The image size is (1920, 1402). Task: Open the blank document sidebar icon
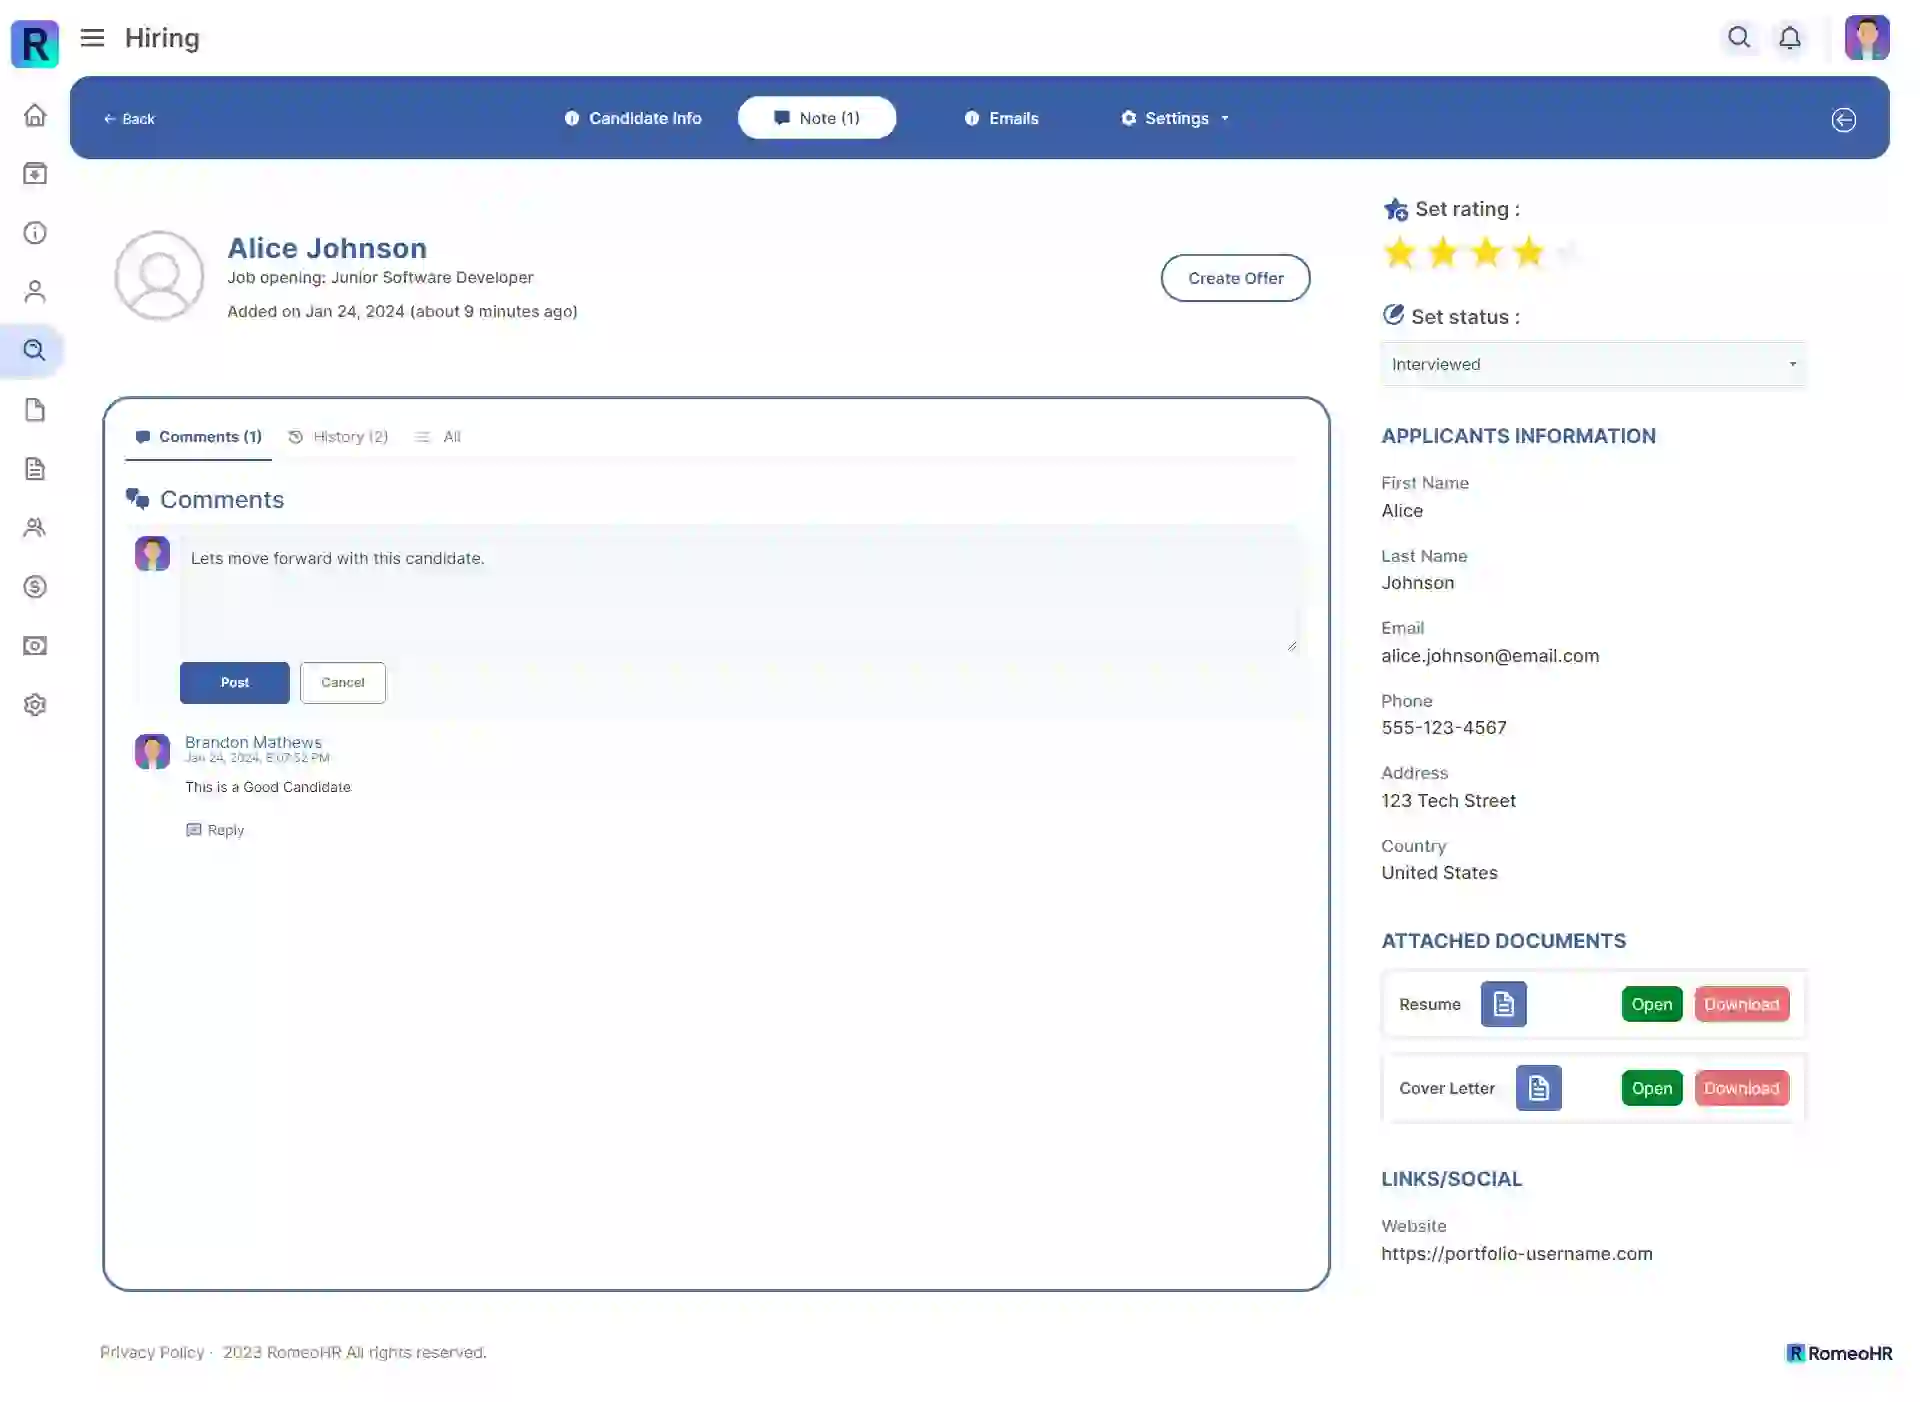point(35,410)
